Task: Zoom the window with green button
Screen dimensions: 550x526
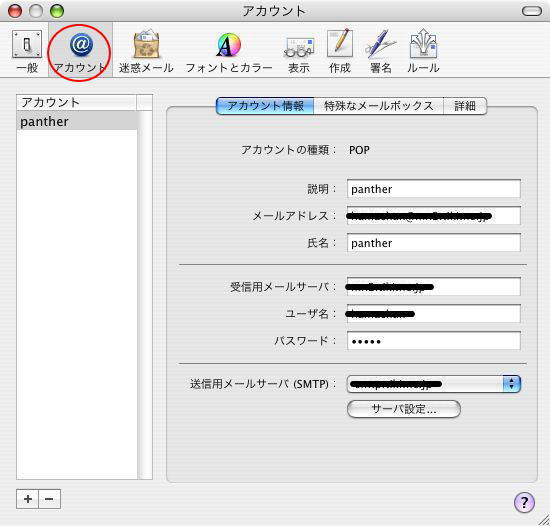Action: click(x=57, y=11)
